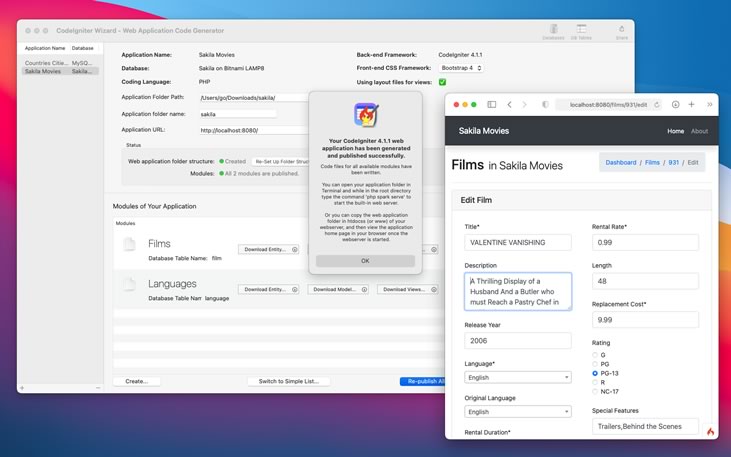Image resolution: width=731 pixels, height=457 pixels.
Task: Open the Language dropdown
Action: [x=518, y=377]
